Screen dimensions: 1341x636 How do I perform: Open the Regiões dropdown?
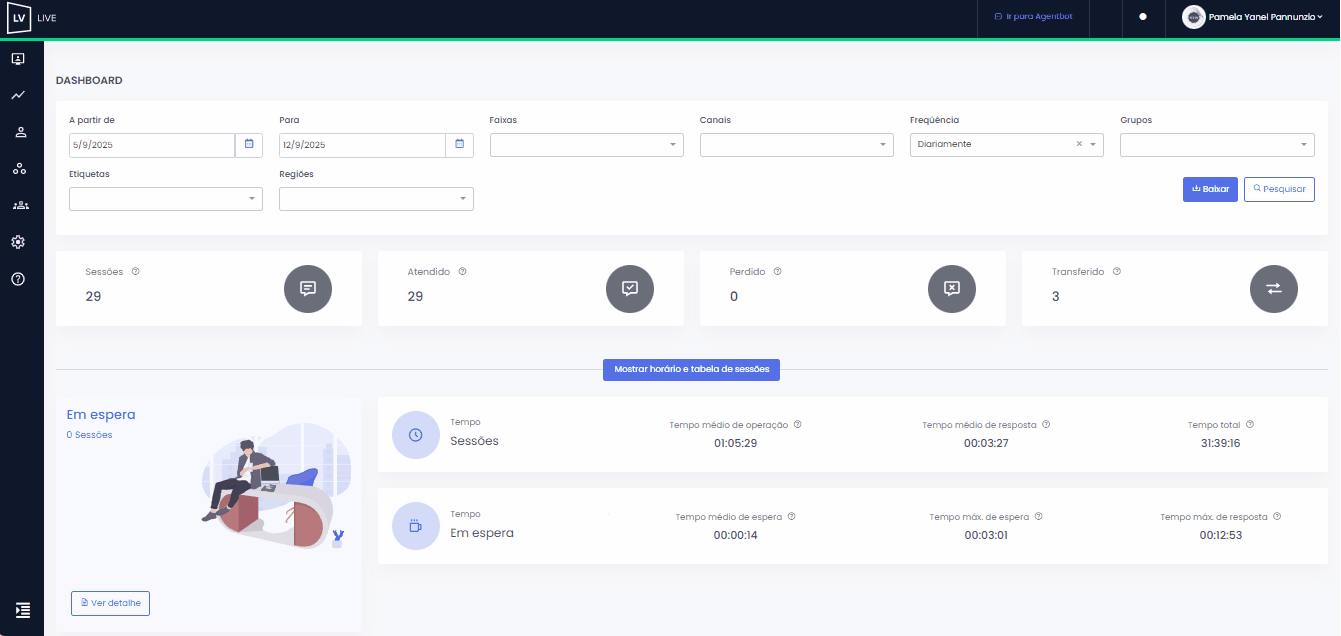376,199
